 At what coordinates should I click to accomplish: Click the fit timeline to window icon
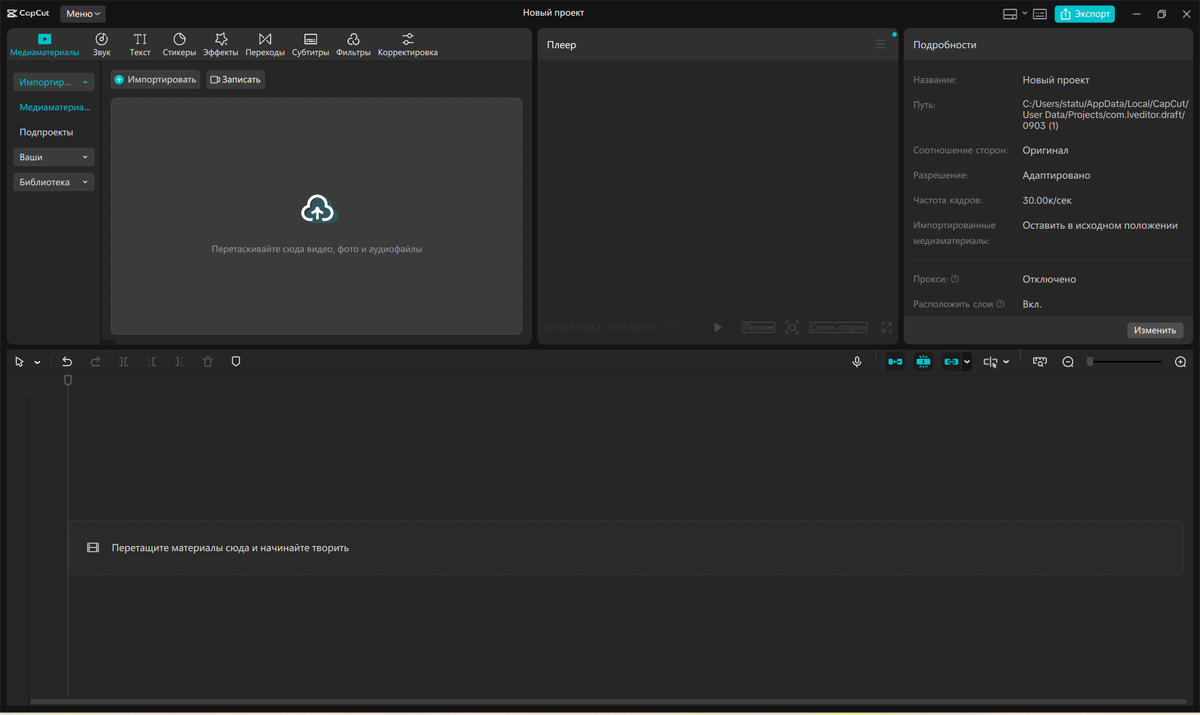[1040, 362]
